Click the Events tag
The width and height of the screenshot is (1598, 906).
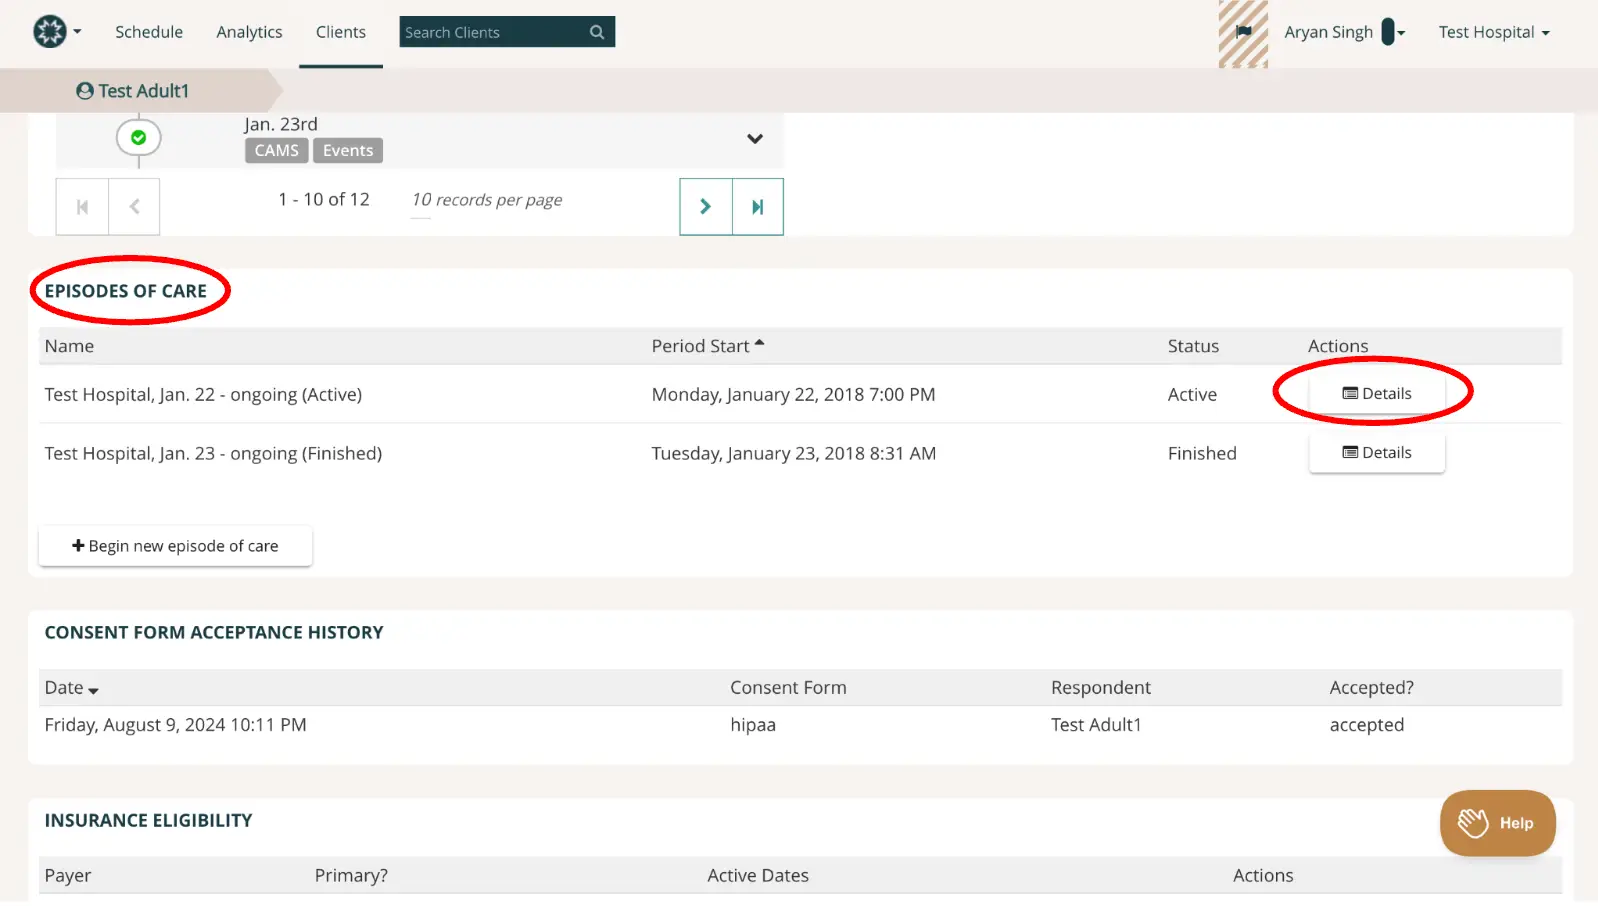[x=348, y=150]
